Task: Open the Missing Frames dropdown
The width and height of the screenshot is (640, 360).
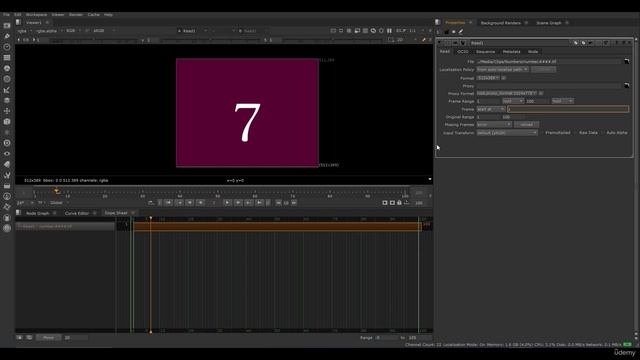Action: click(x=494, y=124)
